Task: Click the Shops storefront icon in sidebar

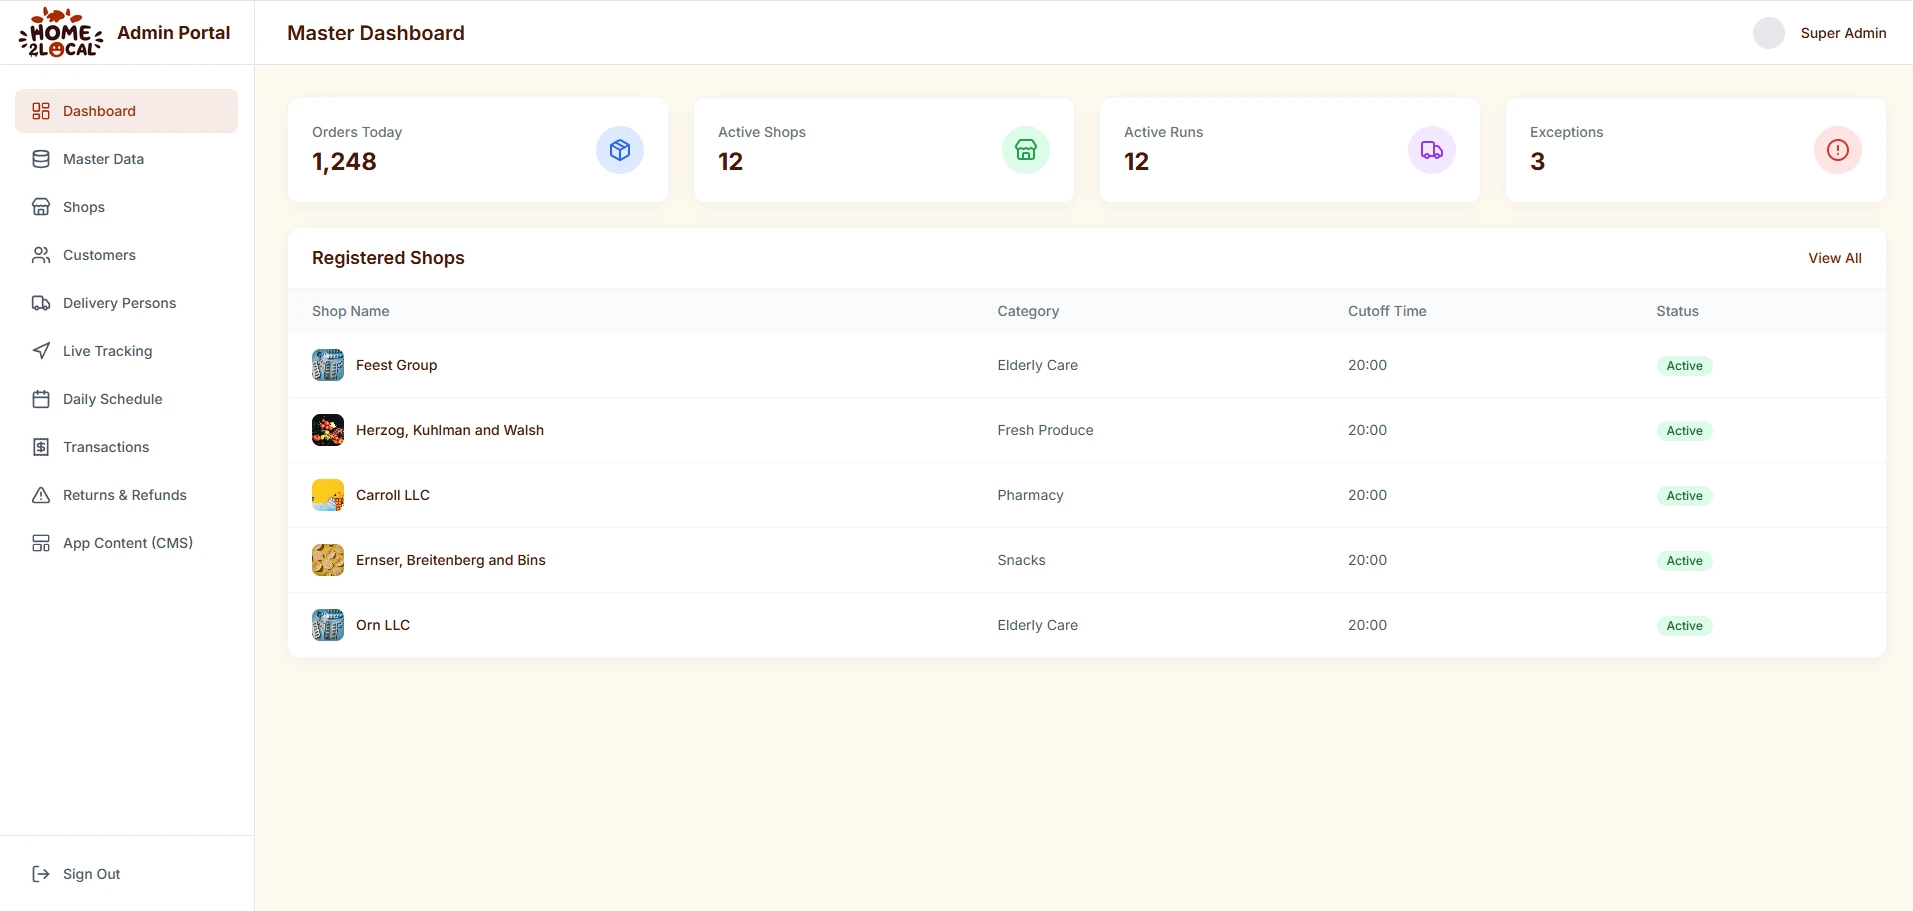Action: 41,207
